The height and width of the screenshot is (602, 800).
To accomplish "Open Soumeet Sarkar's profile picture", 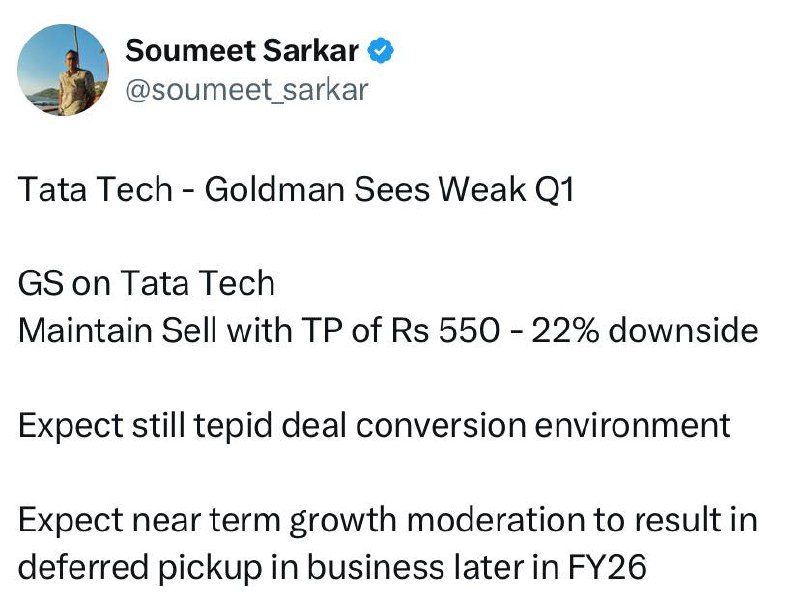I will pyautogui.click(x=62, y=70).
